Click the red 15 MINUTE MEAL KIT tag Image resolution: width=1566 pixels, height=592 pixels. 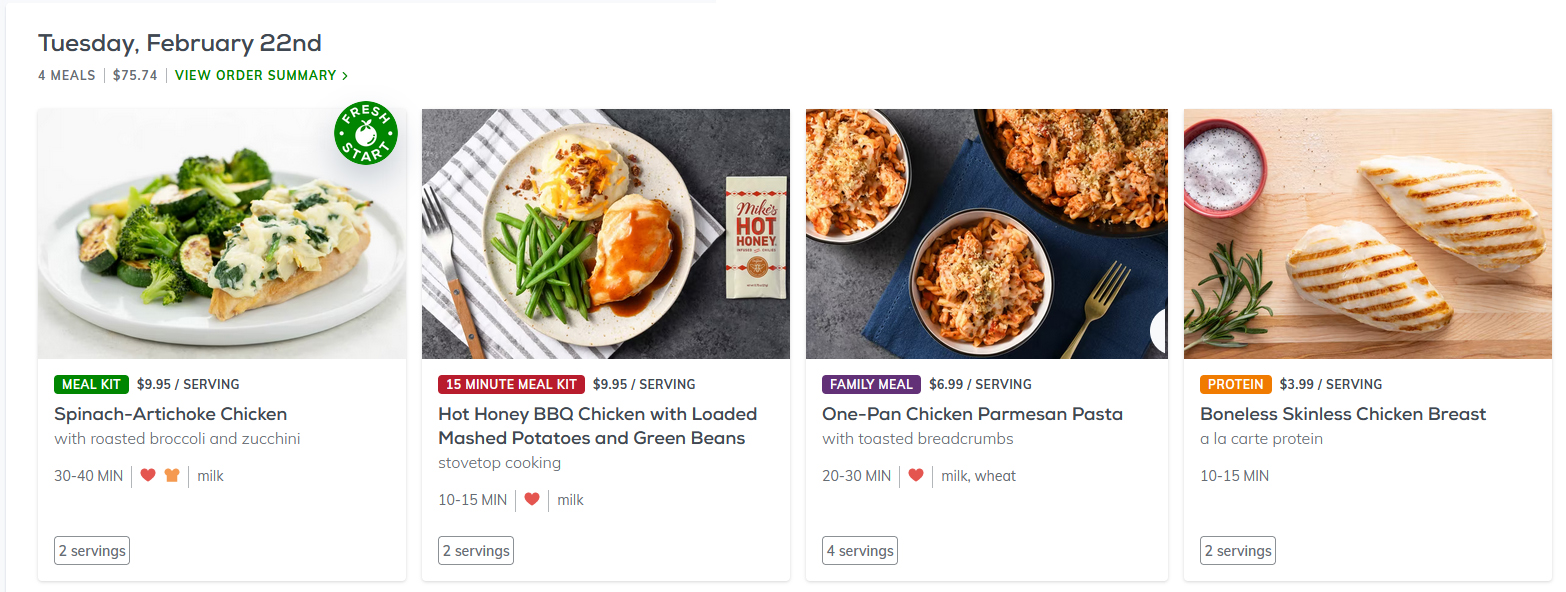(x=511, y=384)
